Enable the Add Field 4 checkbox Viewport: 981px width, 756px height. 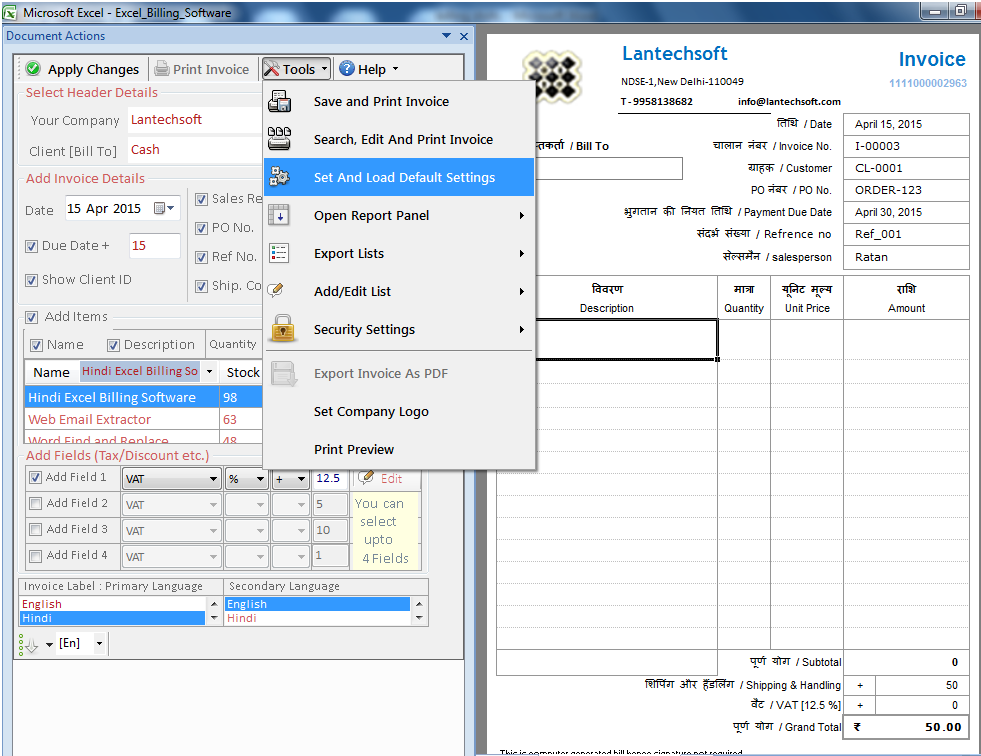tap(36, 556)
